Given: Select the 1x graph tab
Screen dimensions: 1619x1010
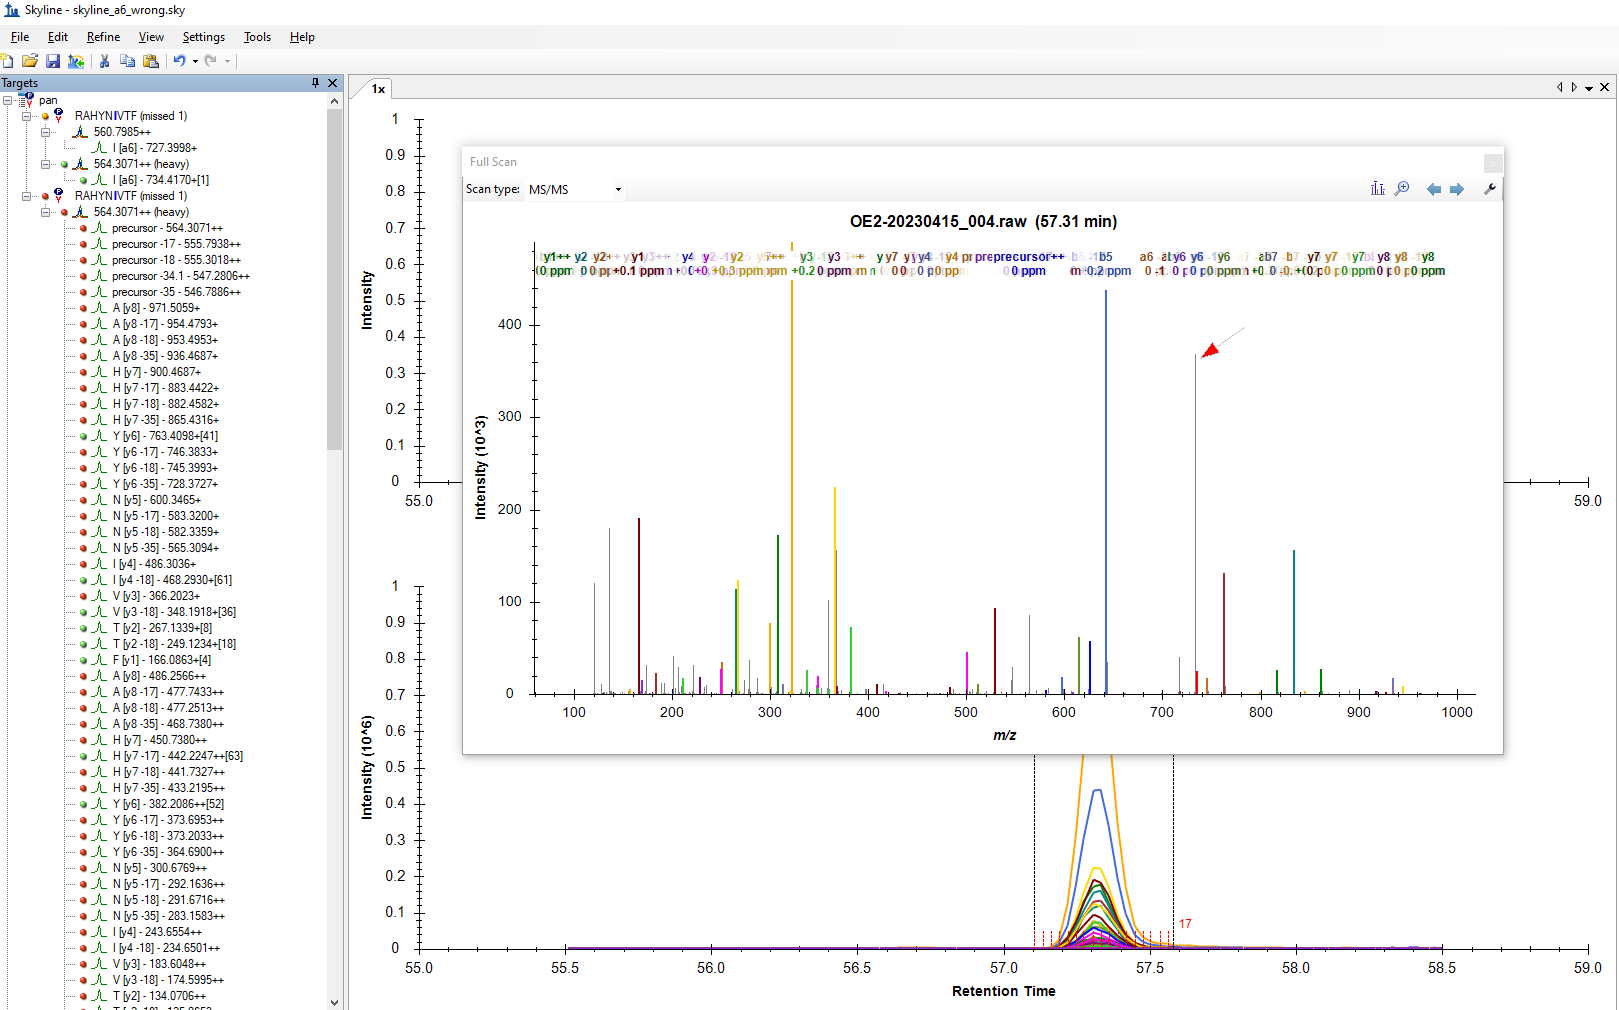Looking at the screenshot, I should click(x=378, y=89).
